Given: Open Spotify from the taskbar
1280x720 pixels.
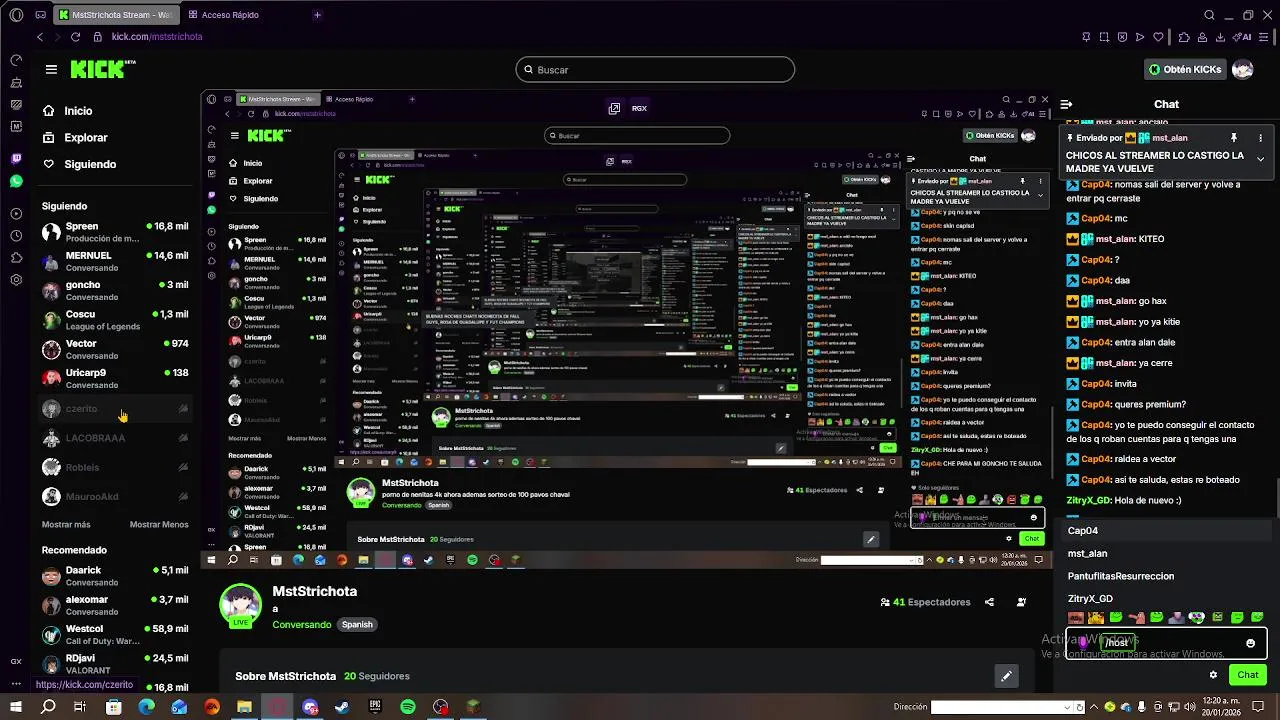Looking at the screenshot, I should click(x=408, y=707).
